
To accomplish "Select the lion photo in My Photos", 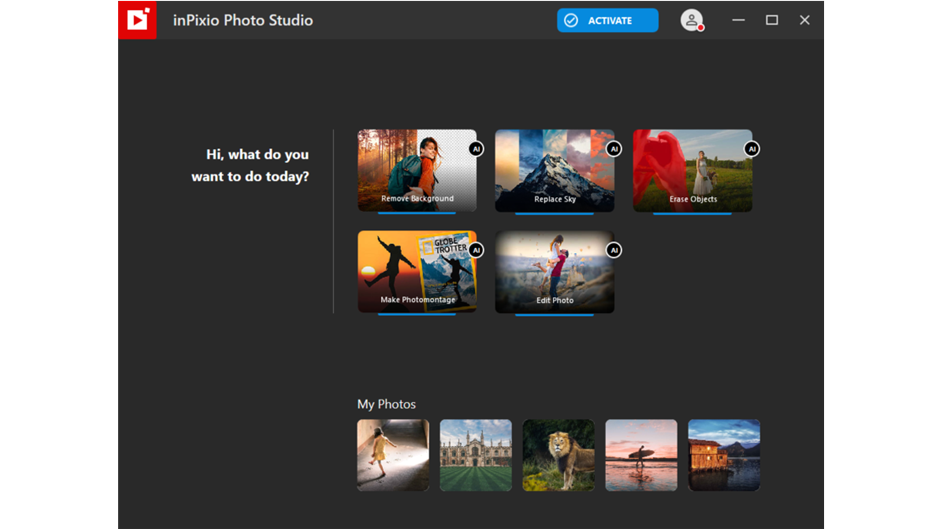I will click(x=559, y=455).
